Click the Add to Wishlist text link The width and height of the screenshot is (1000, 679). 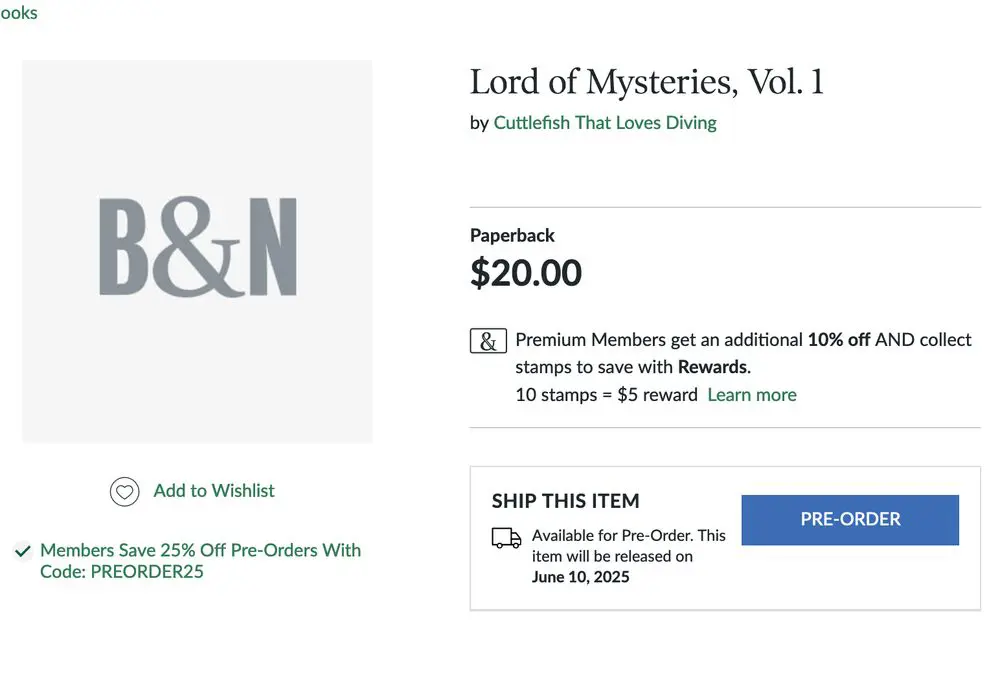[214, 491]
